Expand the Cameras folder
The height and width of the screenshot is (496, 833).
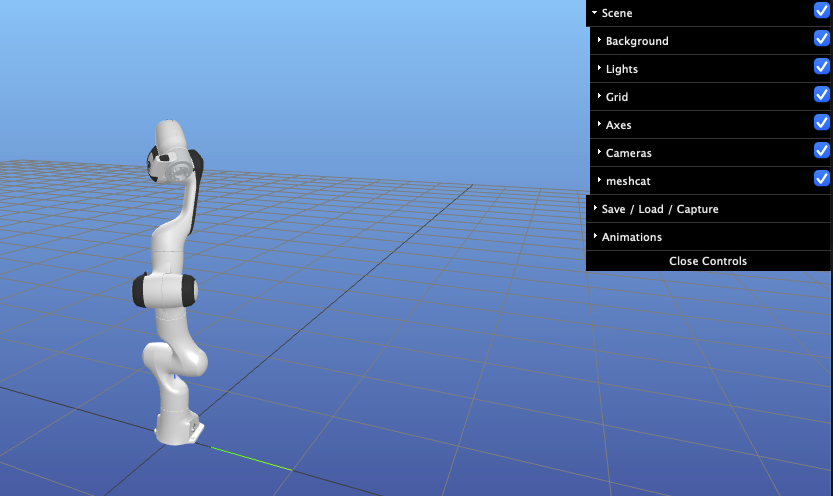[628, 153]
